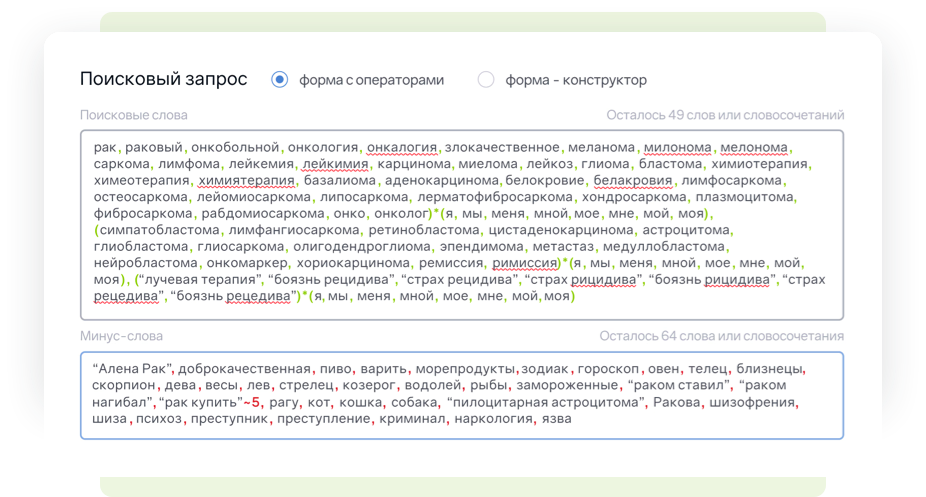This screenshot has height=497, width=926.
Task: Click the word "шизофрения" in minus words
Action: pyautogui.click(x=752, y=402)
